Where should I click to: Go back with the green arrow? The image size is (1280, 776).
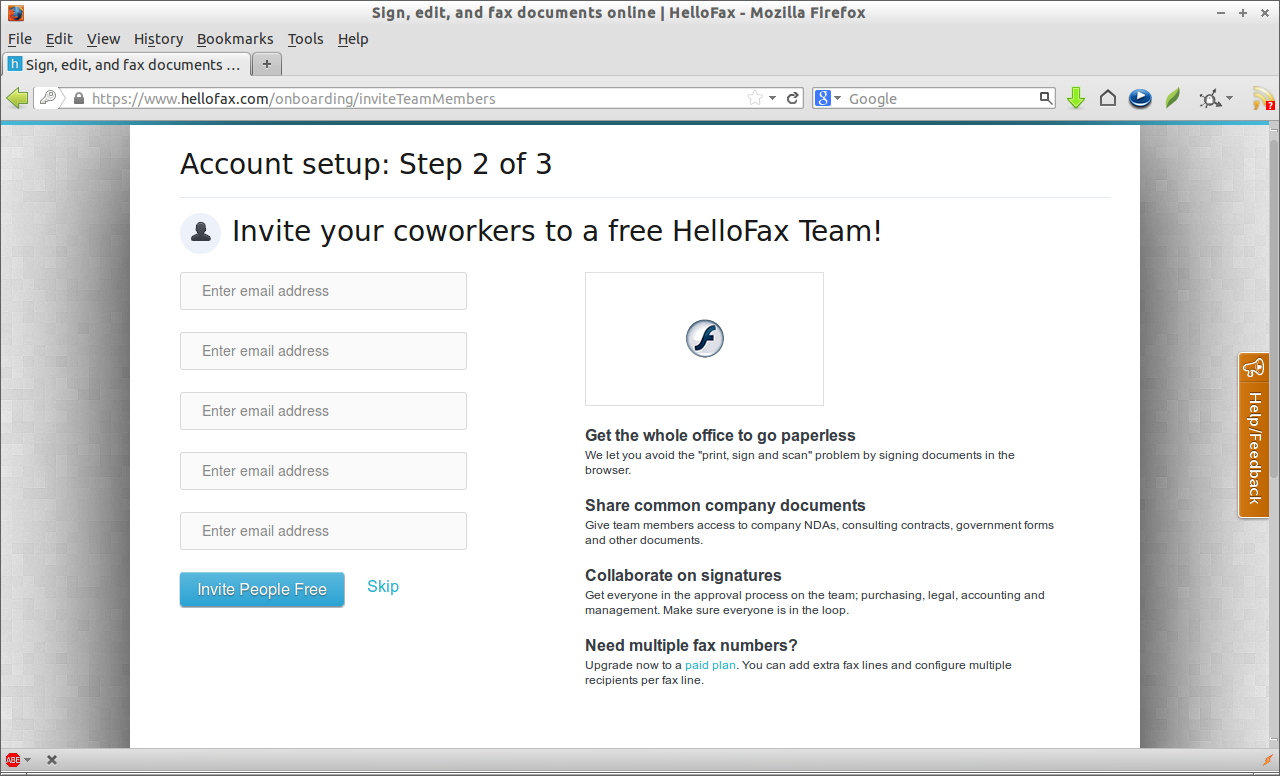17,98
